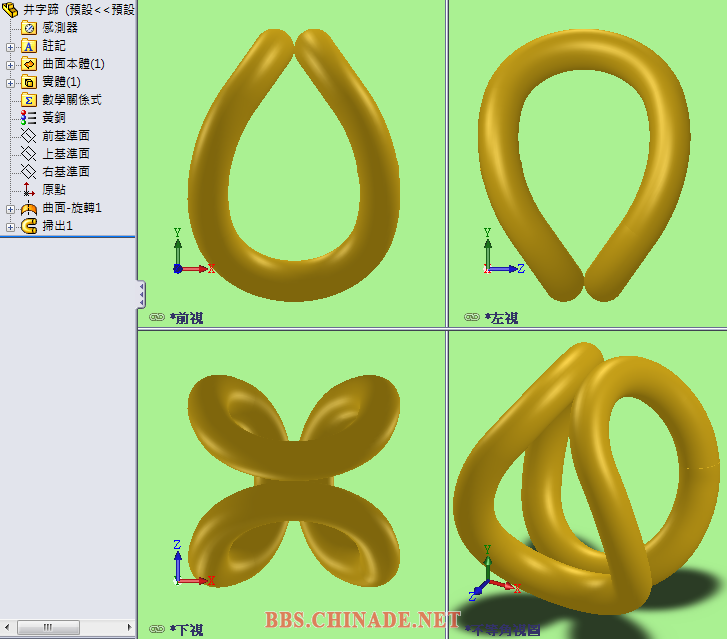Click the *前視 view label

coord(186,318)
